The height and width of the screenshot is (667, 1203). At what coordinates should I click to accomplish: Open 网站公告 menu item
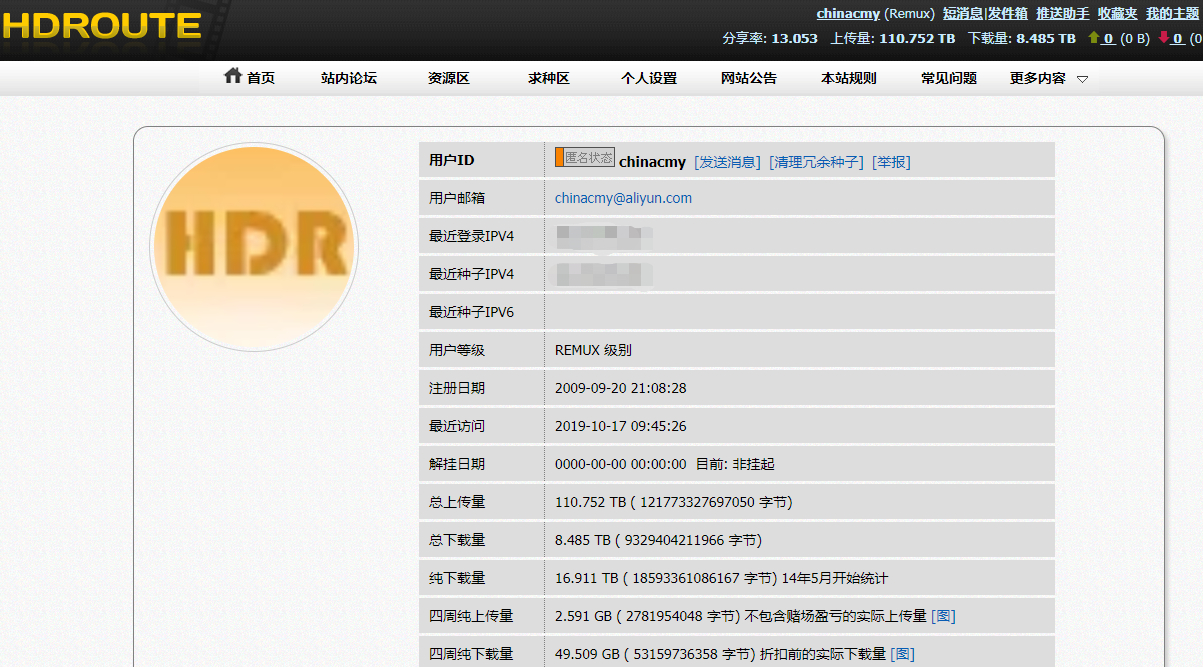tap(749, 78)
